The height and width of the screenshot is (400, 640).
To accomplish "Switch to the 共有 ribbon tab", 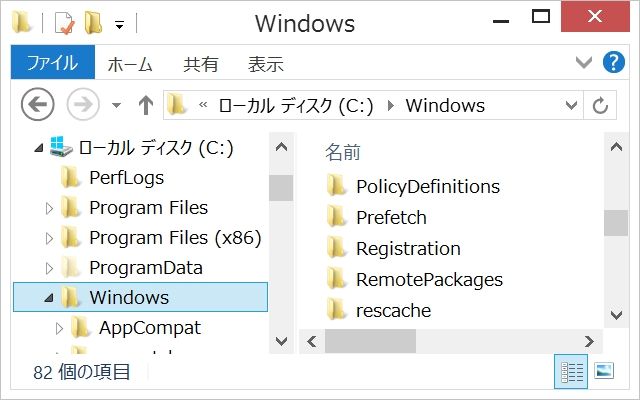I will click(x=200, y=64).
